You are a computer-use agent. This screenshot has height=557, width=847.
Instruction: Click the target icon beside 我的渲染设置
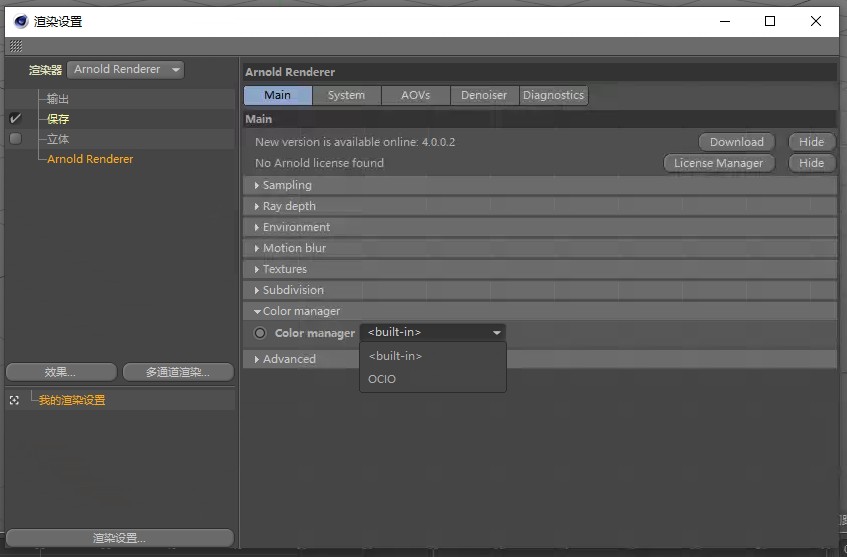[15, 400]
